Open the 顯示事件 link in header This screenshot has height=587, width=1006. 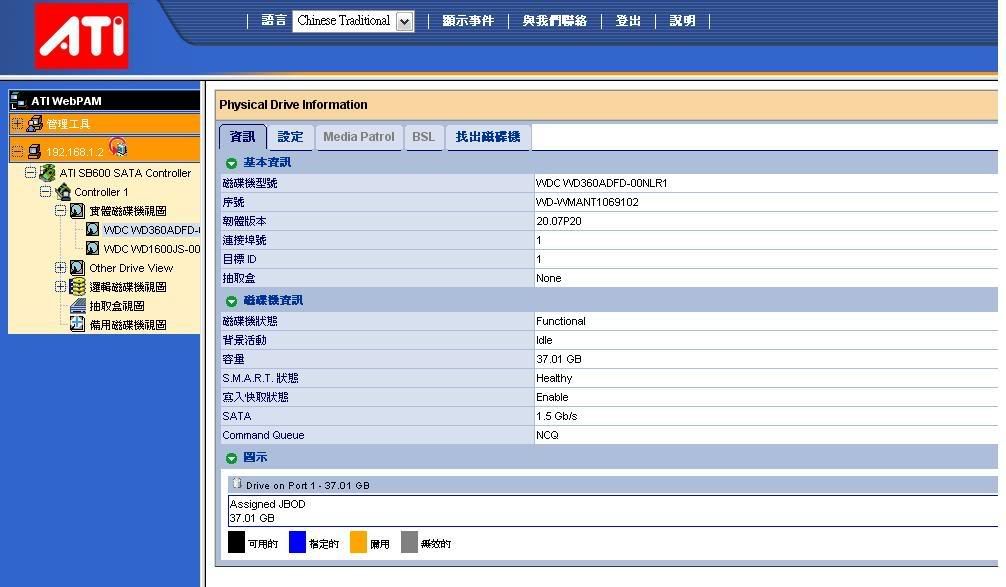pyautogui.click(x=468, y=21)
